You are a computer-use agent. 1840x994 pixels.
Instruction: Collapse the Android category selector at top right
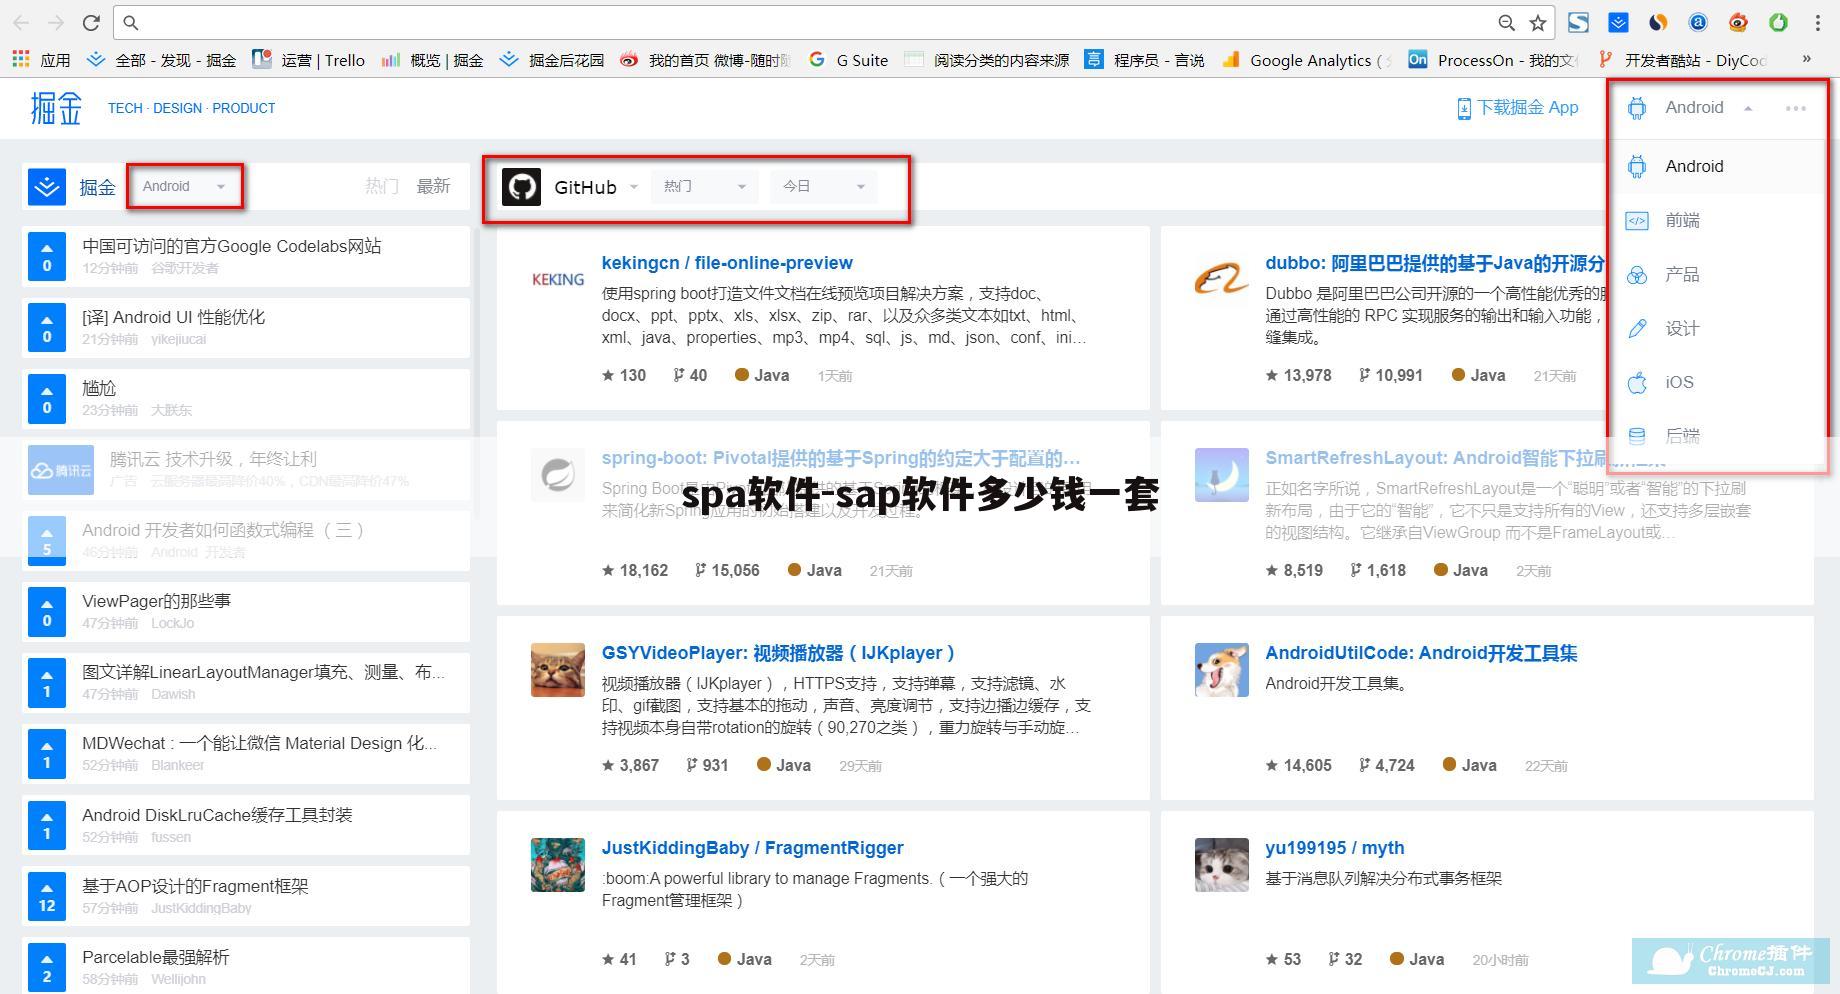[1748, 108]
